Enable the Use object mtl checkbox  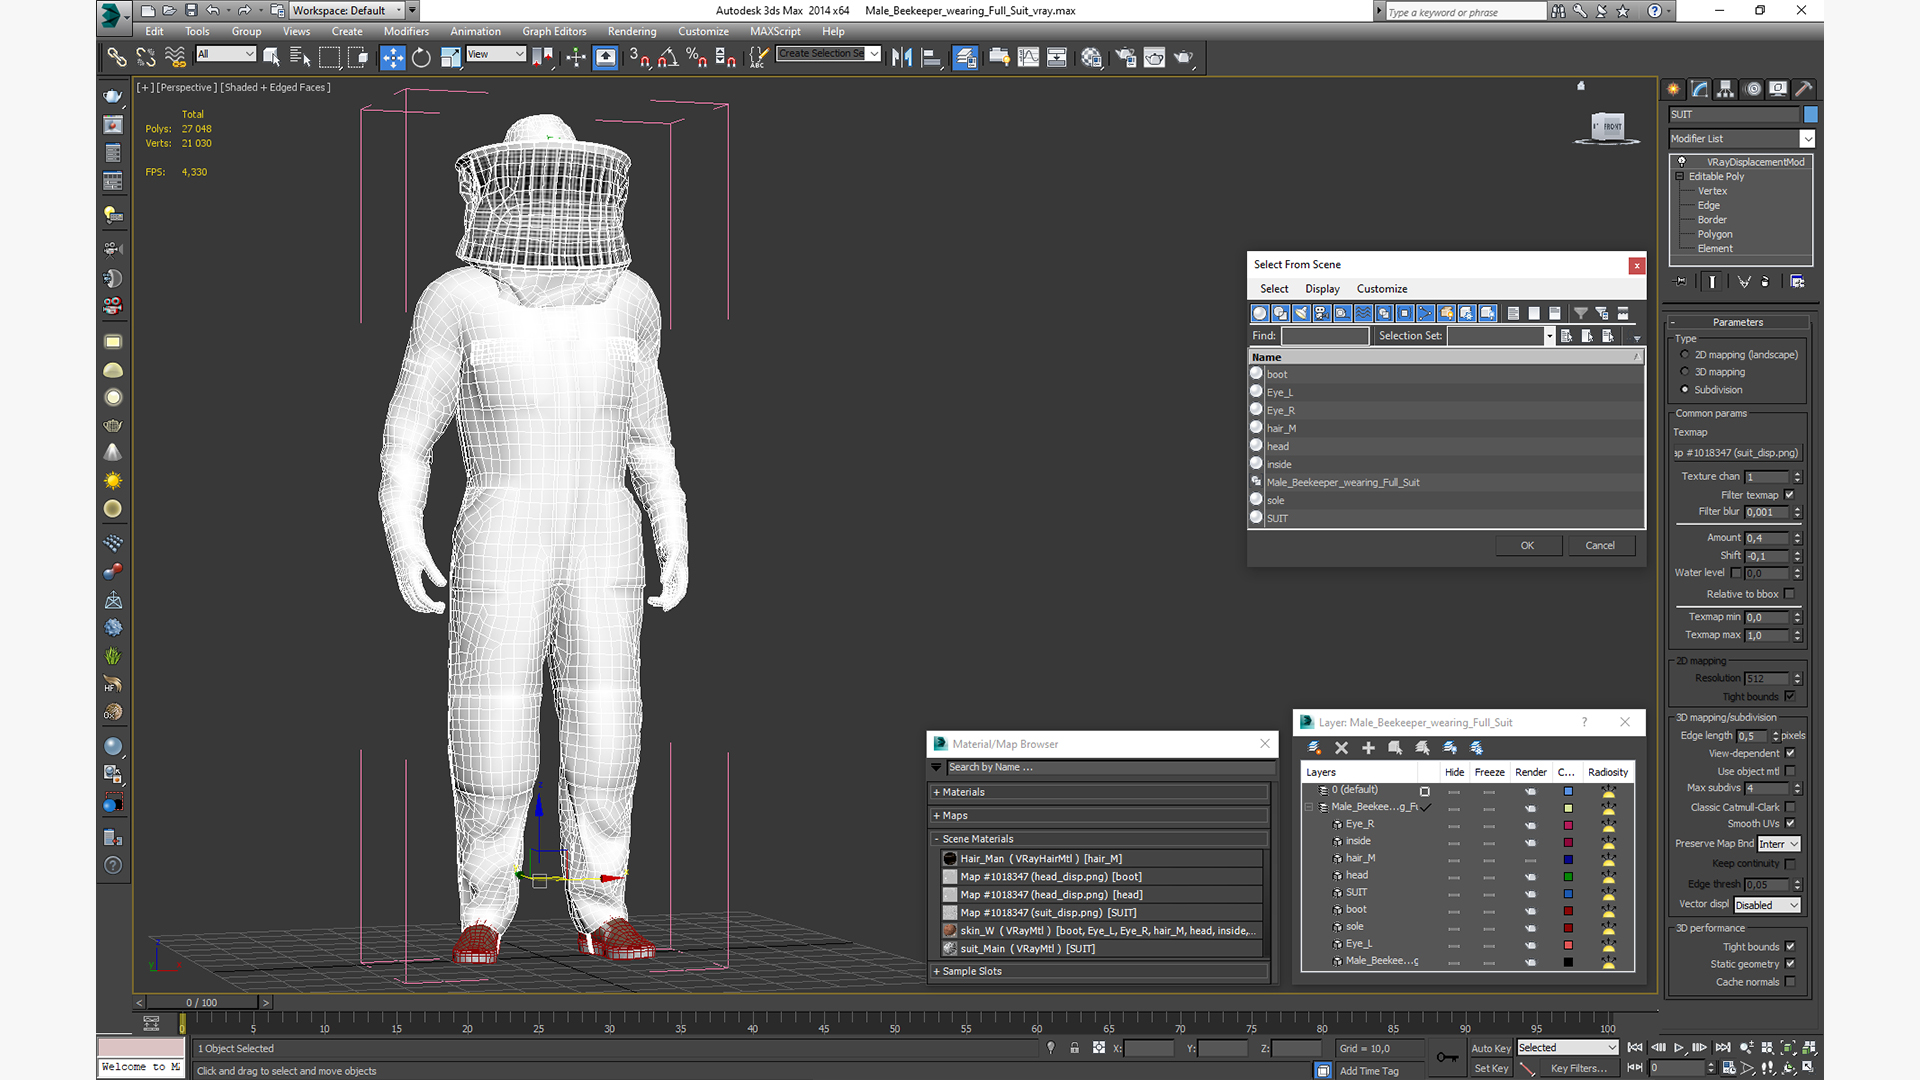[1790, 771]
